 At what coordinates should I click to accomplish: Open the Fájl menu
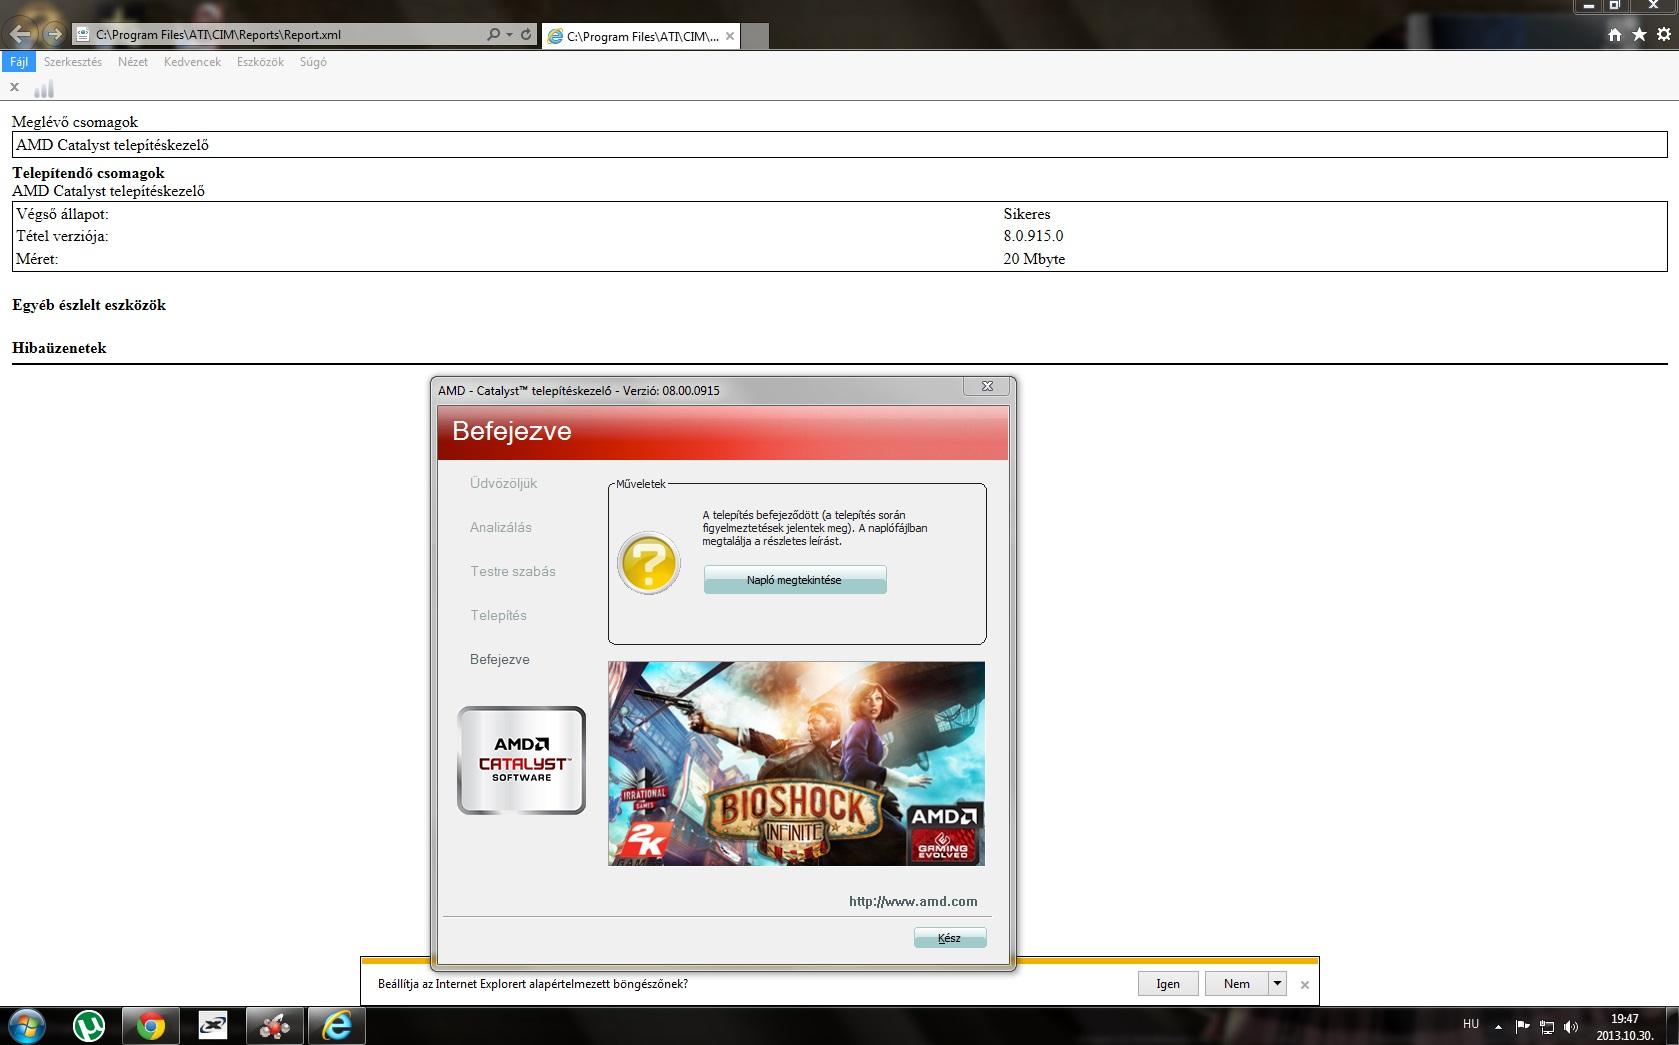[19, 62]
